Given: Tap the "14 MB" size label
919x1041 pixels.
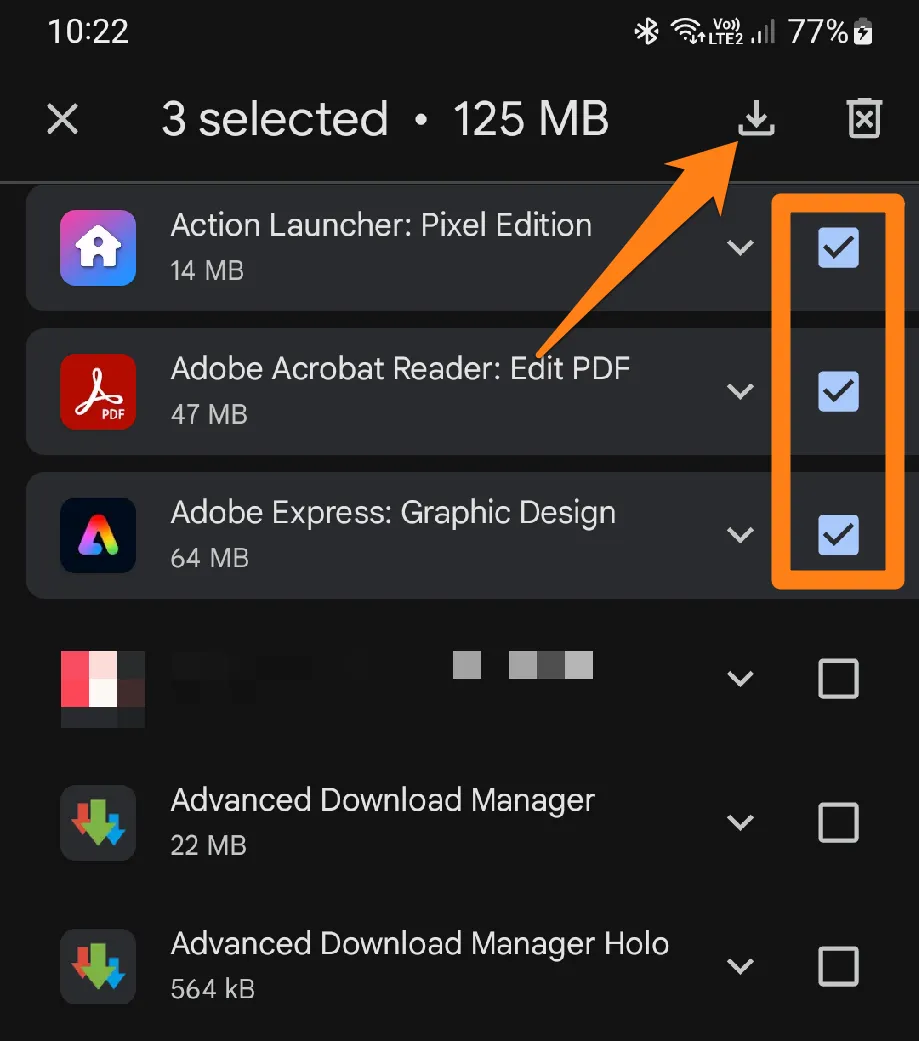Looking at the screenshot, I should coord(207,271).
